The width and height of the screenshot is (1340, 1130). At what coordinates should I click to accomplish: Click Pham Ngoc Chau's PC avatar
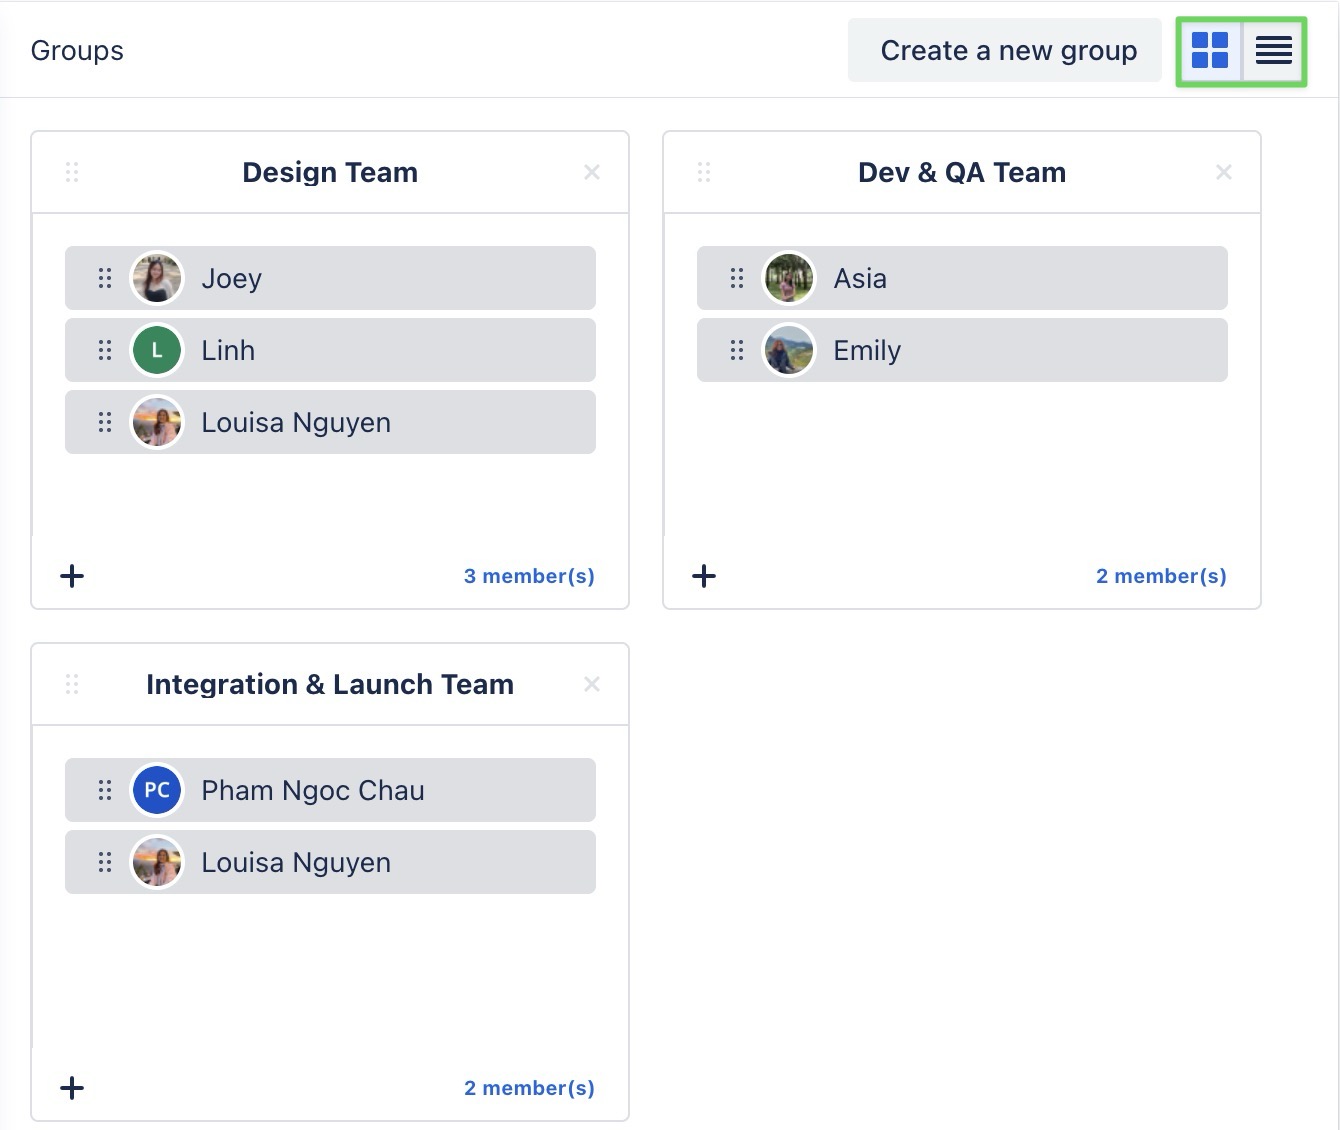coord(157,791)
